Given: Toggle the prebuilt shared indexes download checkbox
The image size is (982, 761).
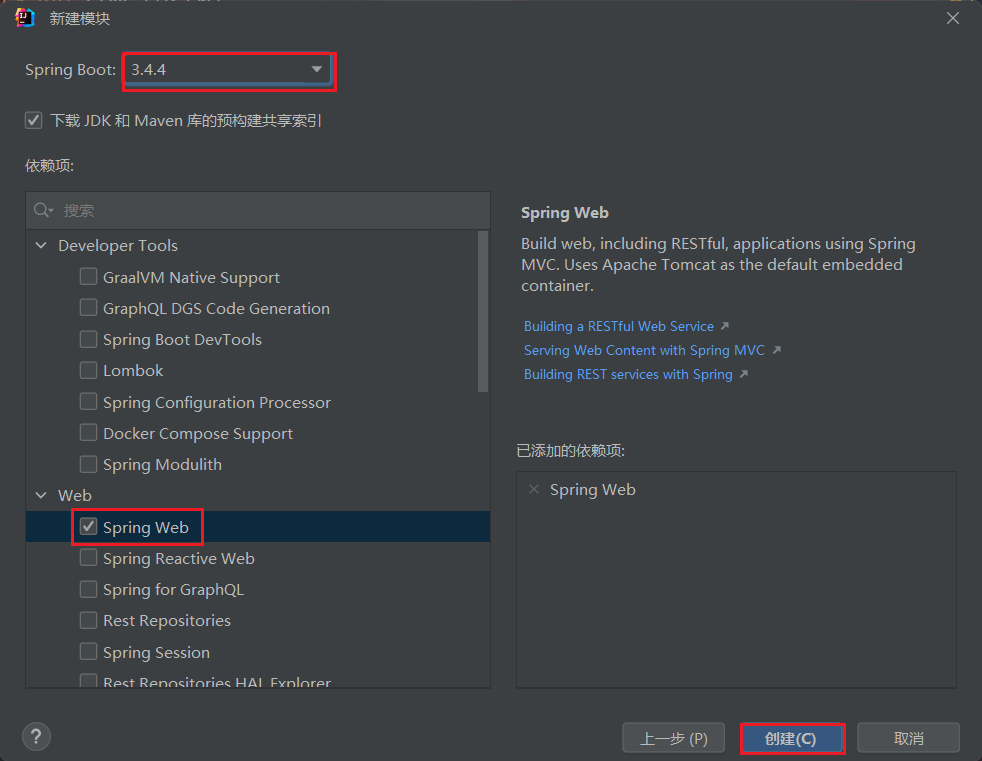Looking at the screenshot, I should (x=34, y=120).
